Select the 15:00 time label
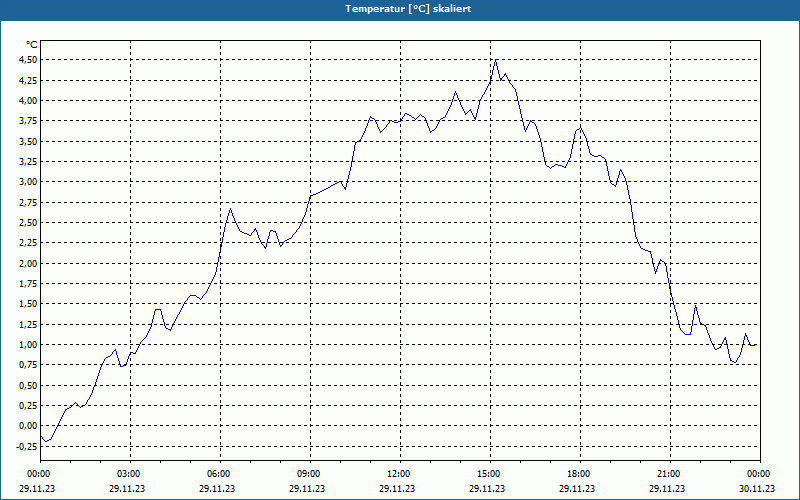The image size is (800, 500). coord(487,474)
